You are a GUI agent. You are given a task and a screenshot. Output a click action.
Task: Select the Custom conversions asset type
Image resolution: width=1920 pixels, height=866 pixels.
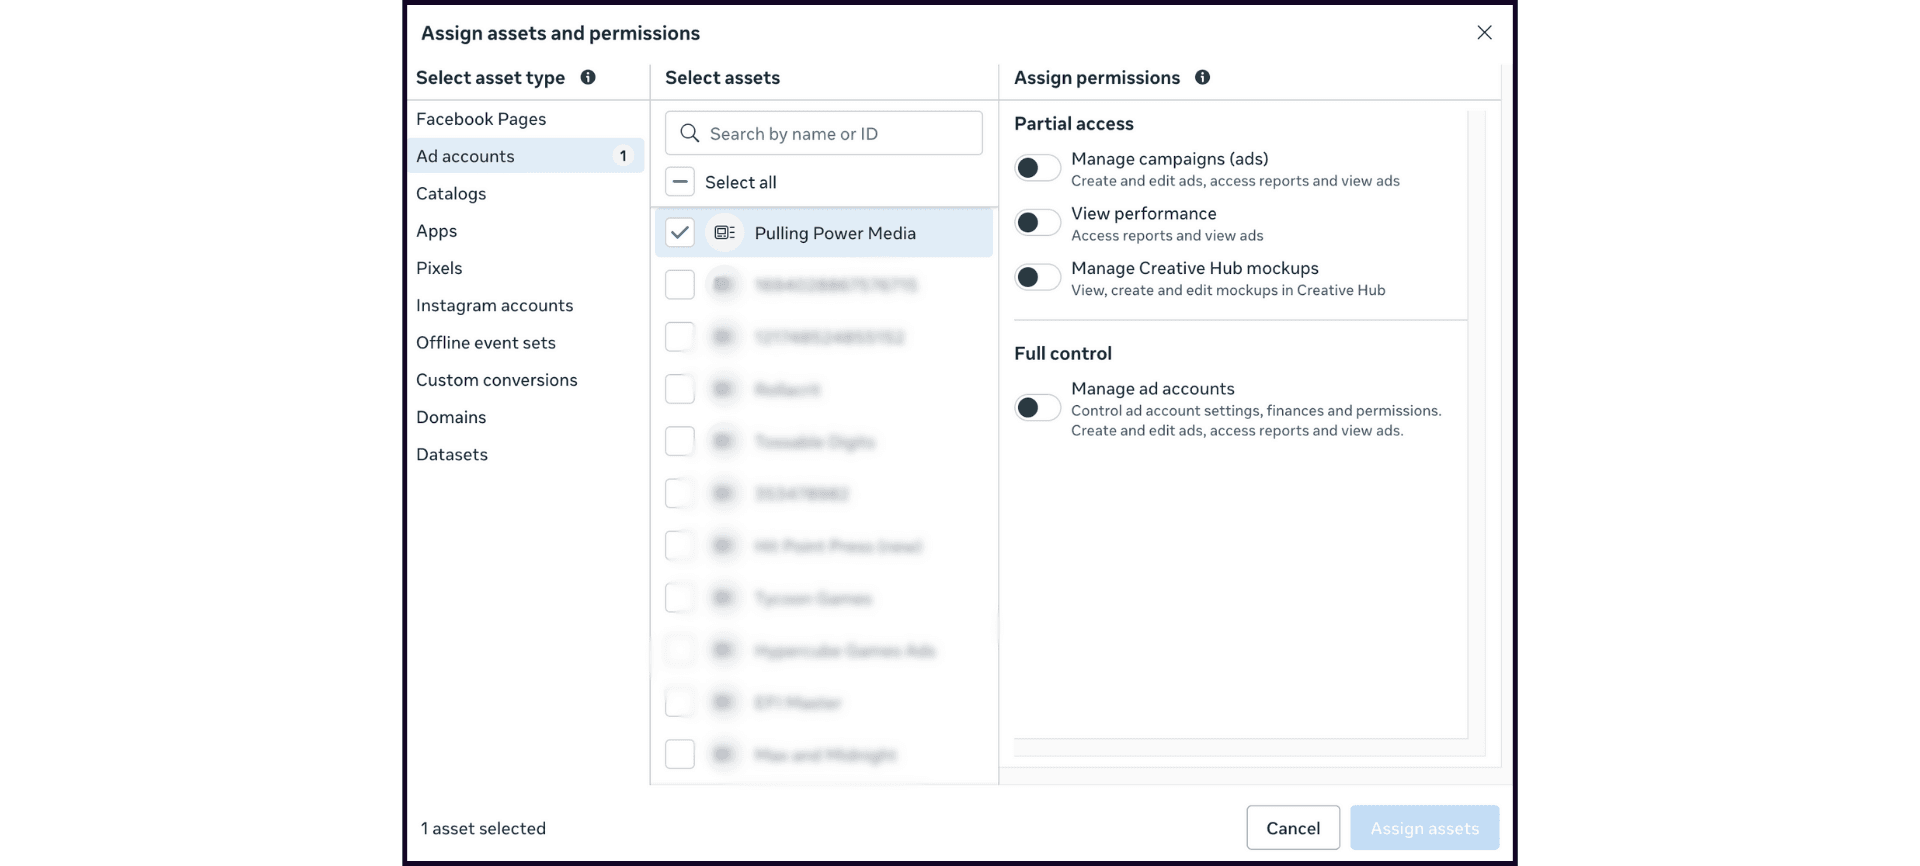pyautogui.click(x=496, y=380)
